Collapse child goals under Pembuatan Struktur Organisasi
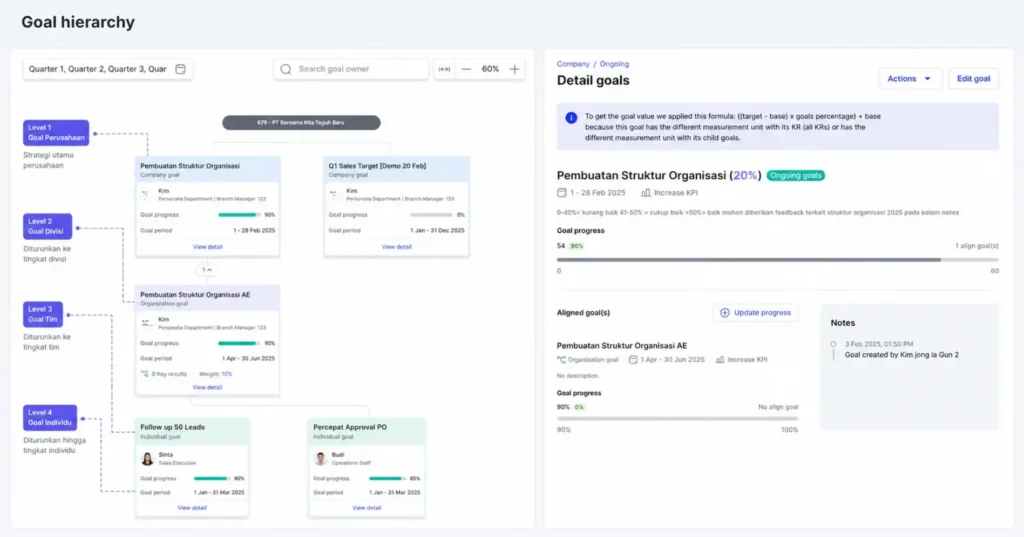 pyautogui.click(x=207, y=270)
